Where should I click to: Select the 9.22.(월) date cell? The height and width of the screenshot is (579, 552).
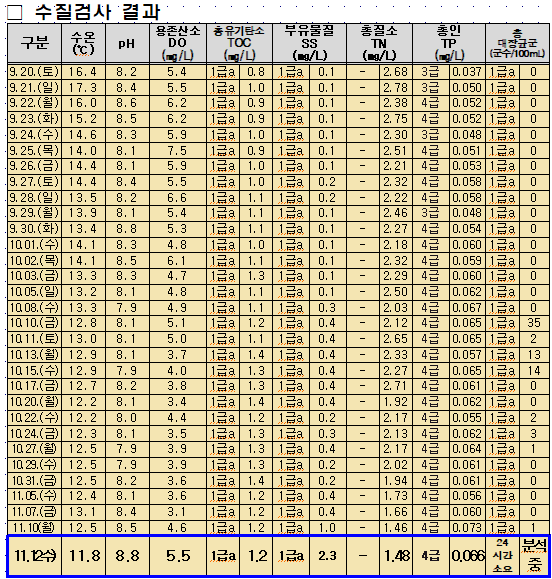pos(34,103)
